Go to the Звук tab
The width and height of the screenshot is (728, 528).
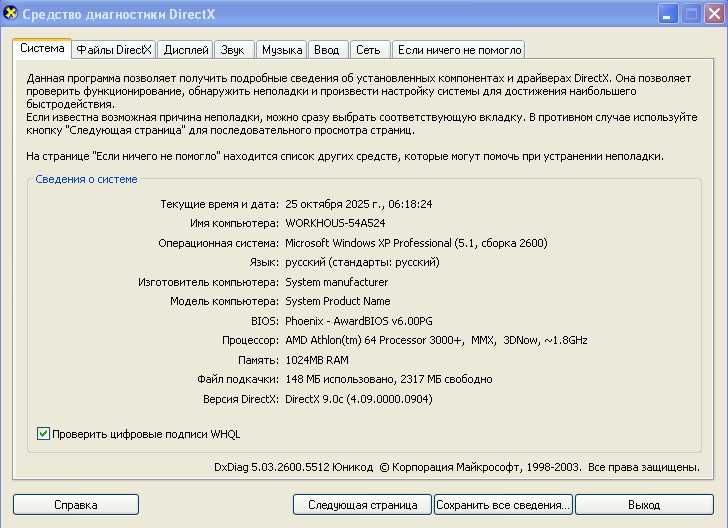(232, 50)
